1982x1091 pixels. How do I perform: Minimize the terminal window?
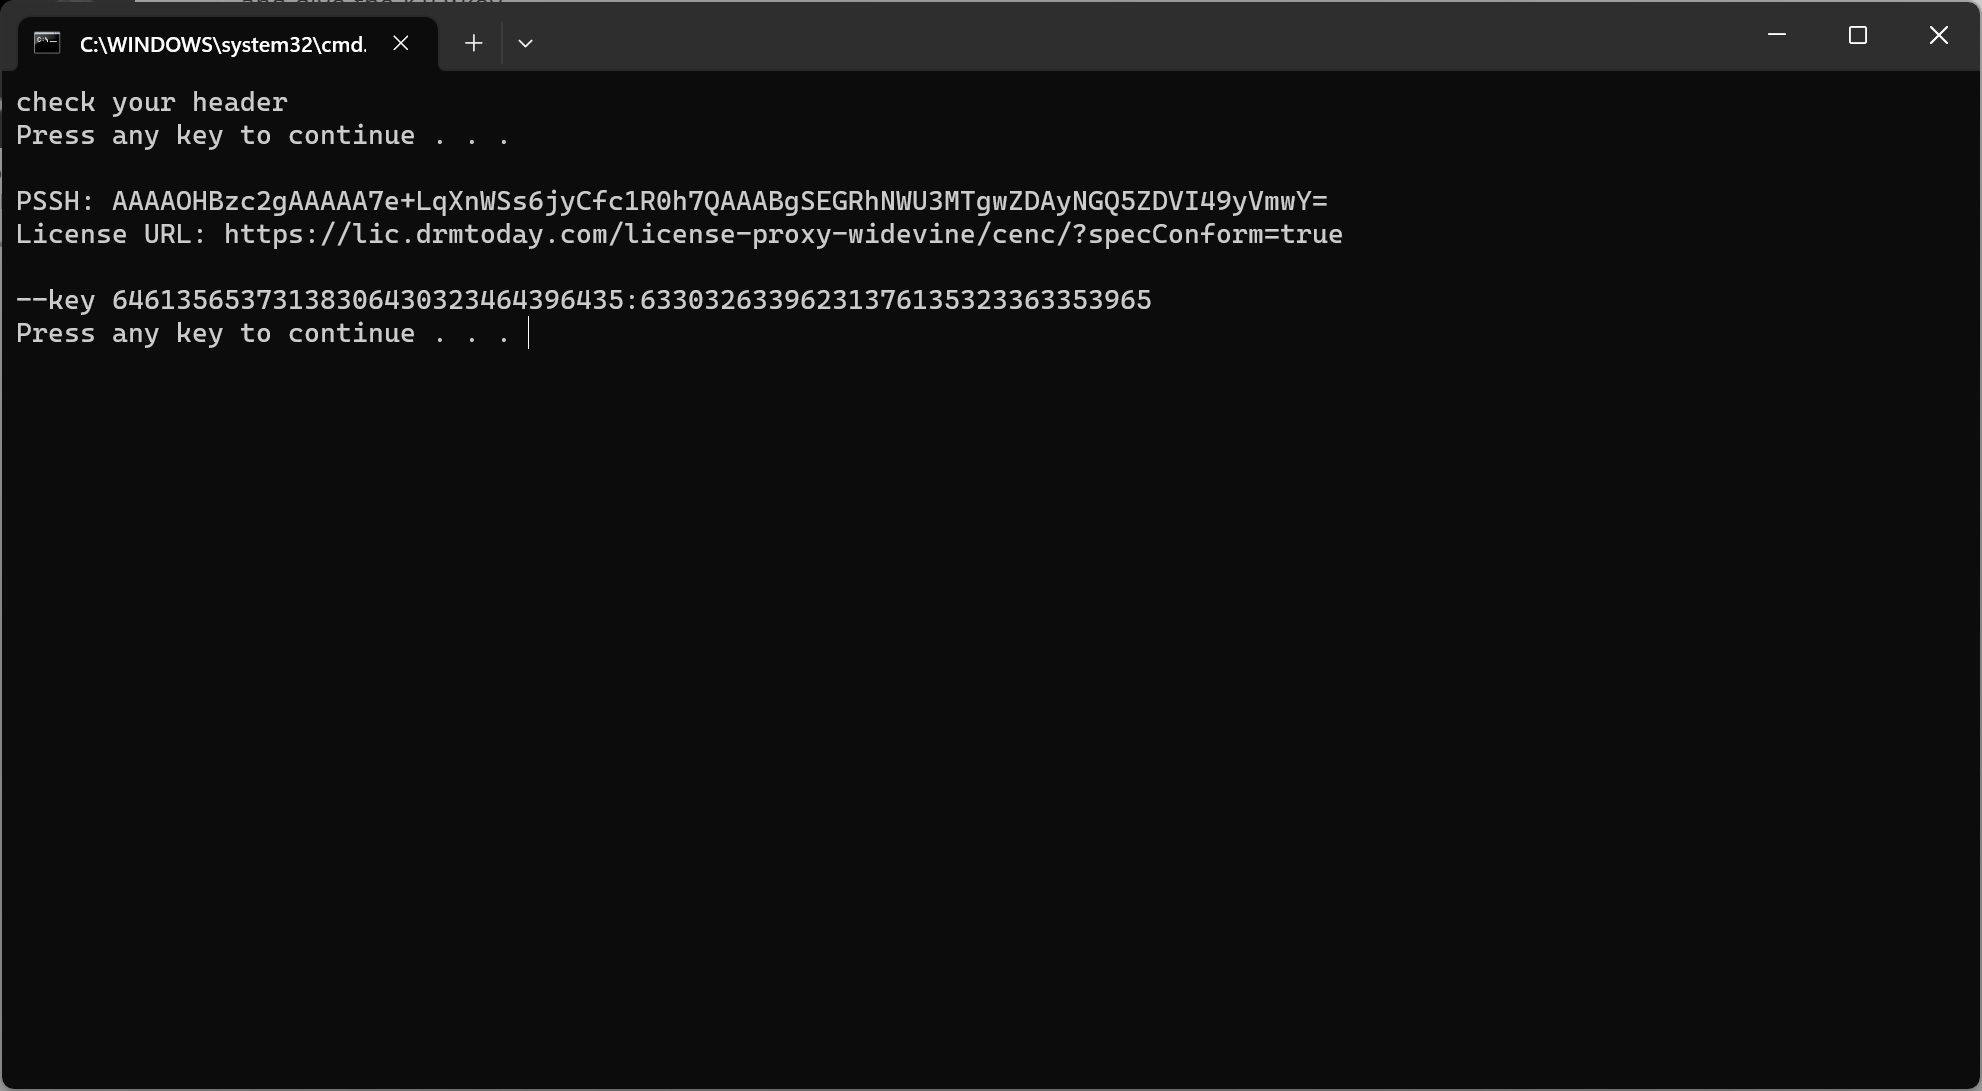pyautogui.click(x=1777, y=35)
